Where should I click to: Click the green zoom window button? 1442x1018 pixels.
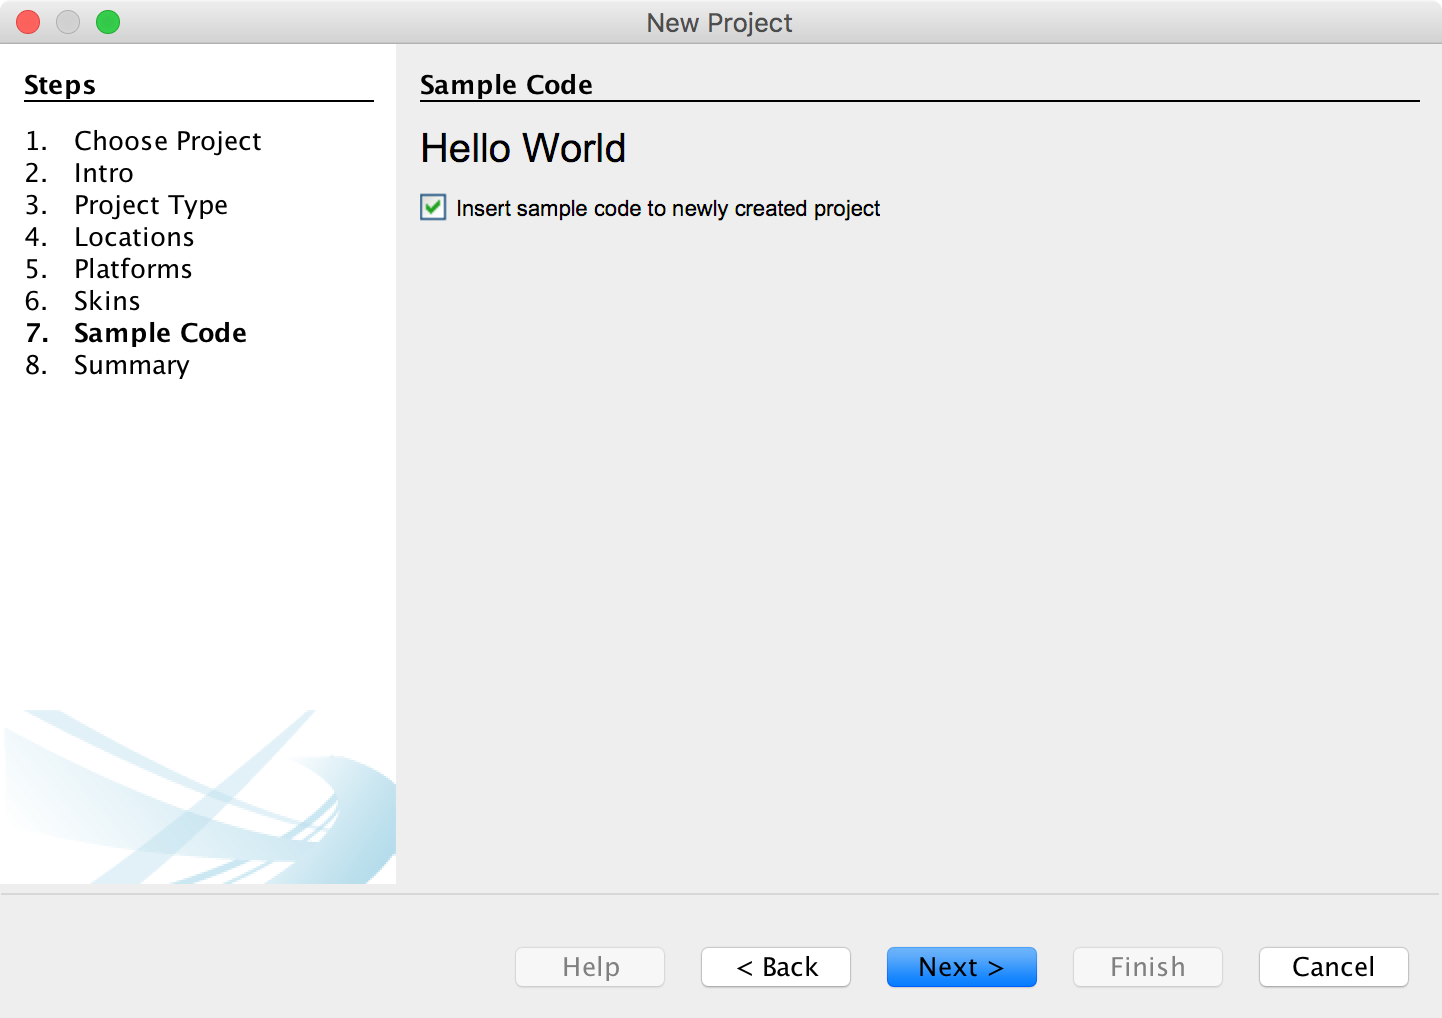point(108,22)
